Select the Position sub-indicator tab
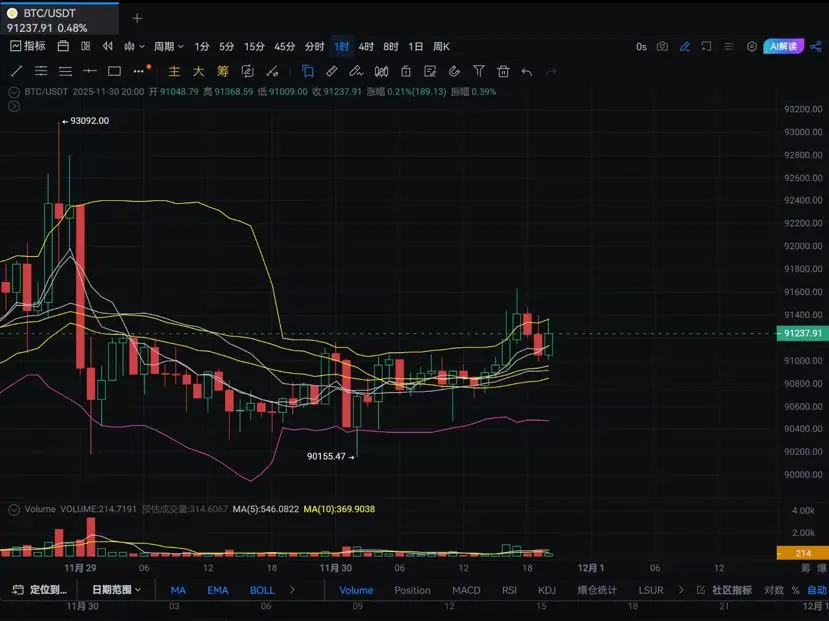Image resolution: width=829 pixels, height=621 pixels. [412, 590]
